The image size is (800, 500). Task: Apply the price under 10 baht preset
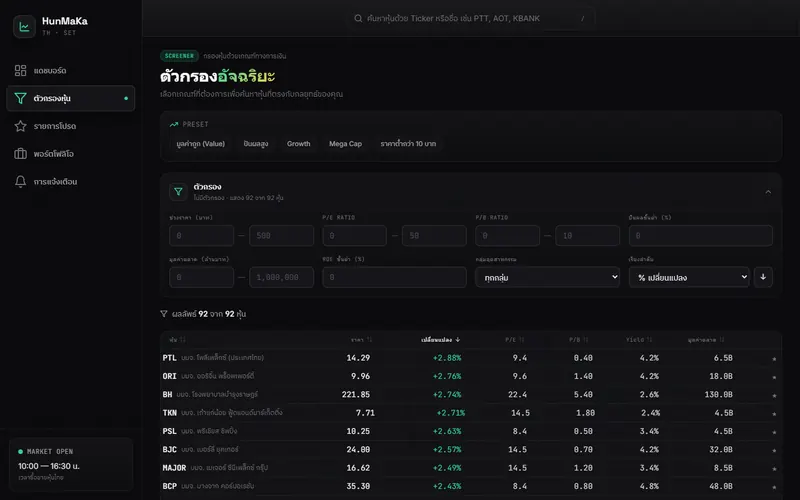tap(408, 144)
